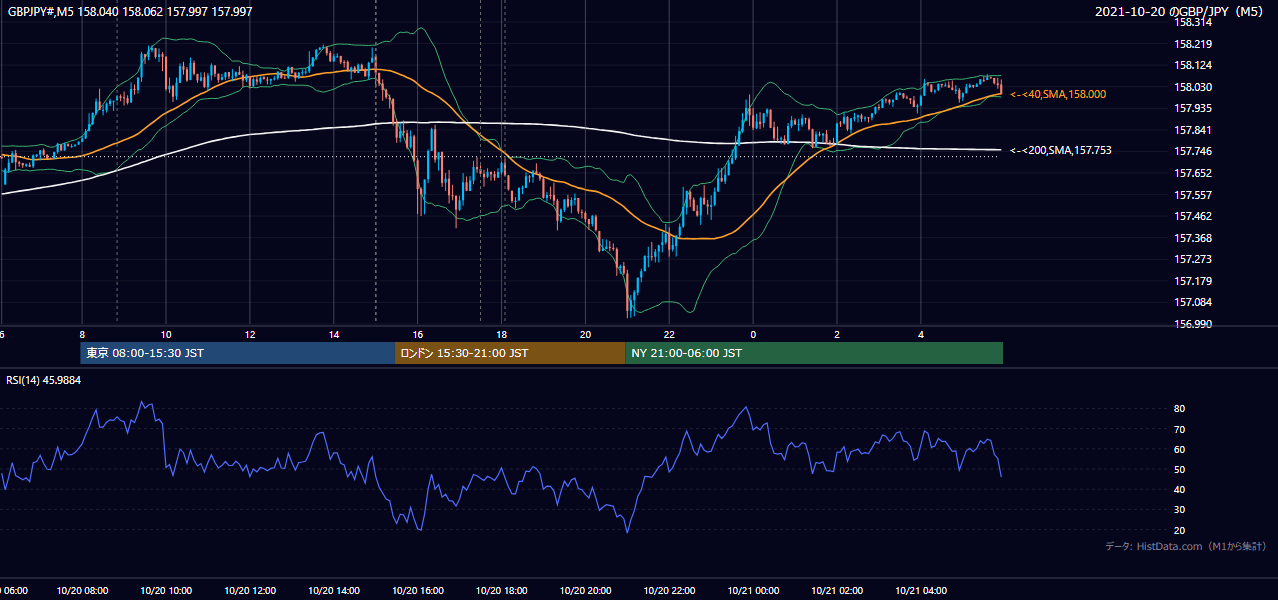The height and width of the screenshot is (600, 1278).
Task: Click the 157.557 price axis label
Action: (1193, 195)
